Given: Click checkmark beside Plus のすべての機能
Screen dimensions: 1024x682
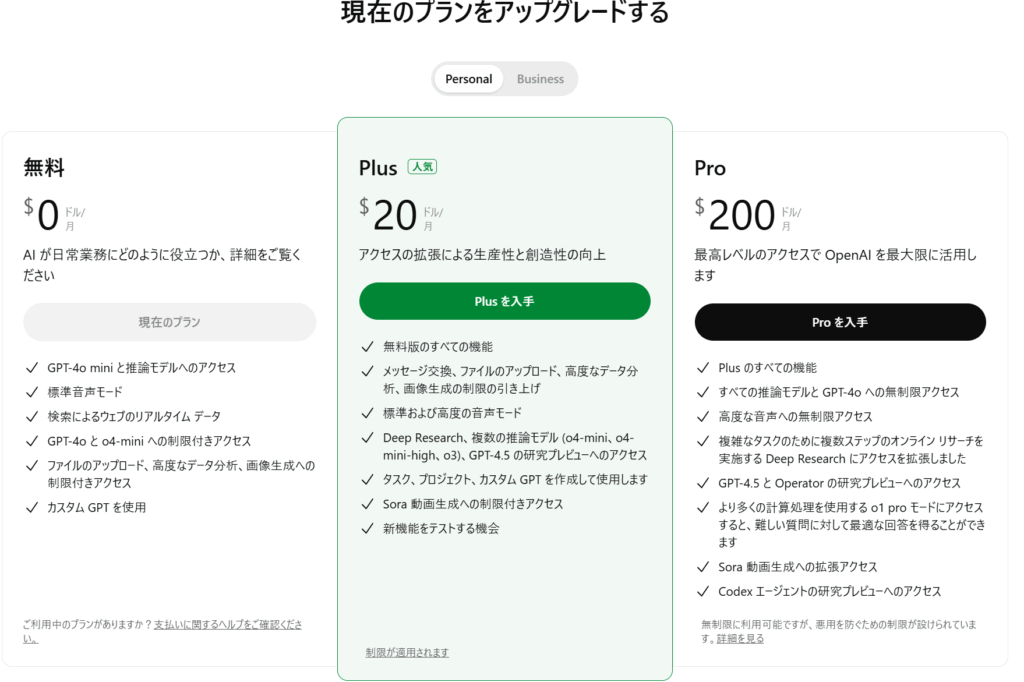Looking at the screenshot, I should pos(703,368).
